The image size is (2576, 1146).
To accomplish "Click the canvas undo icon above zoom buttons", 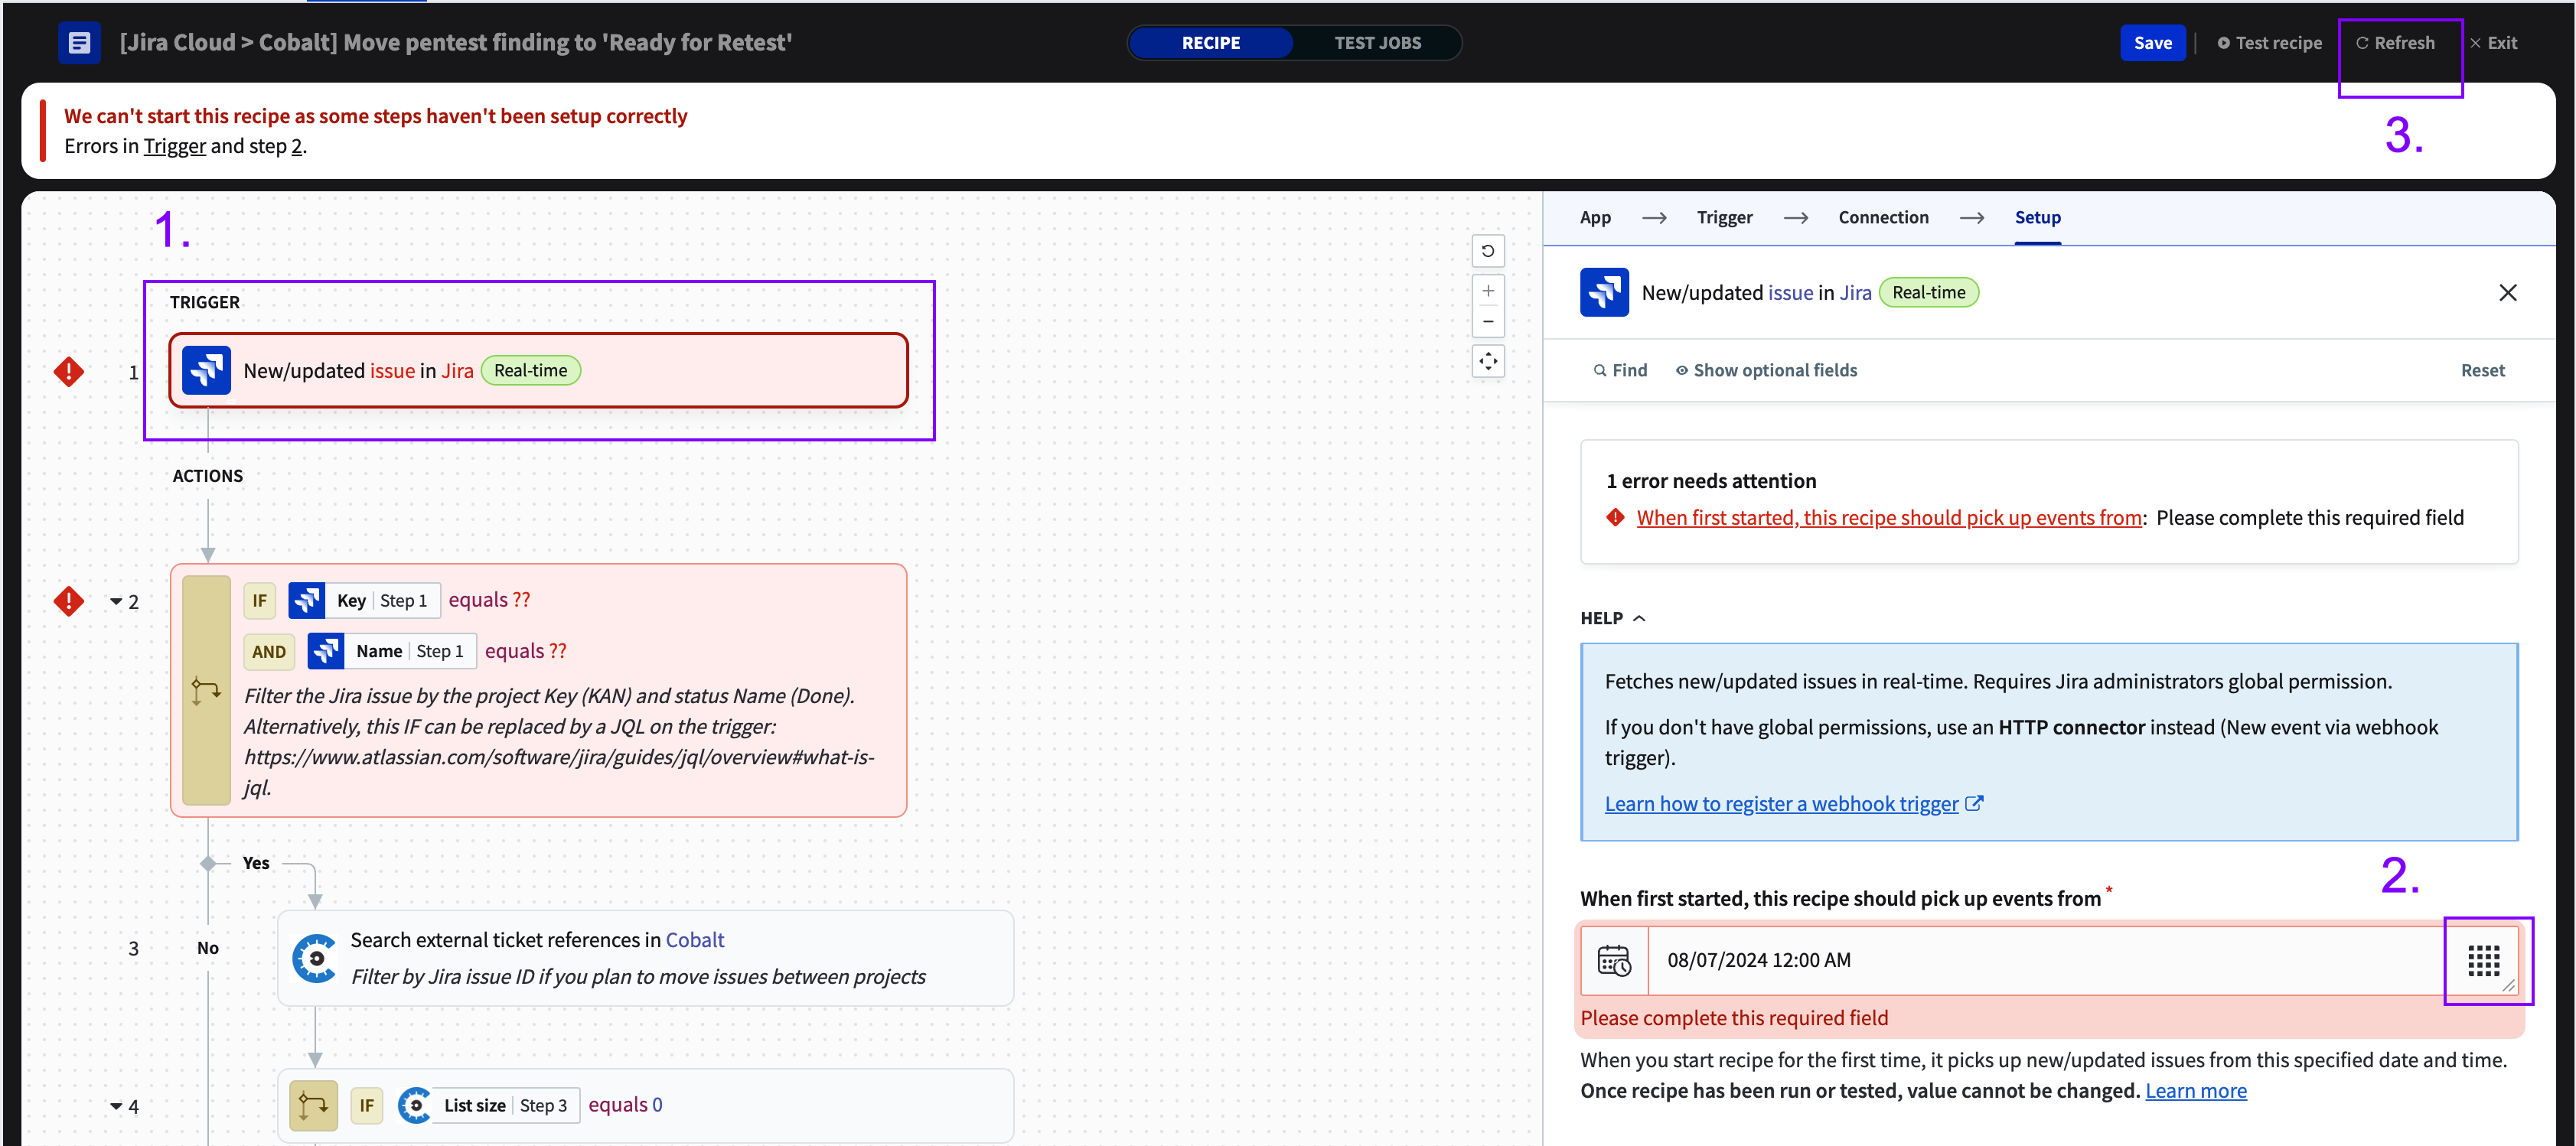I will pyautogui.click(x=1488, y=251).
